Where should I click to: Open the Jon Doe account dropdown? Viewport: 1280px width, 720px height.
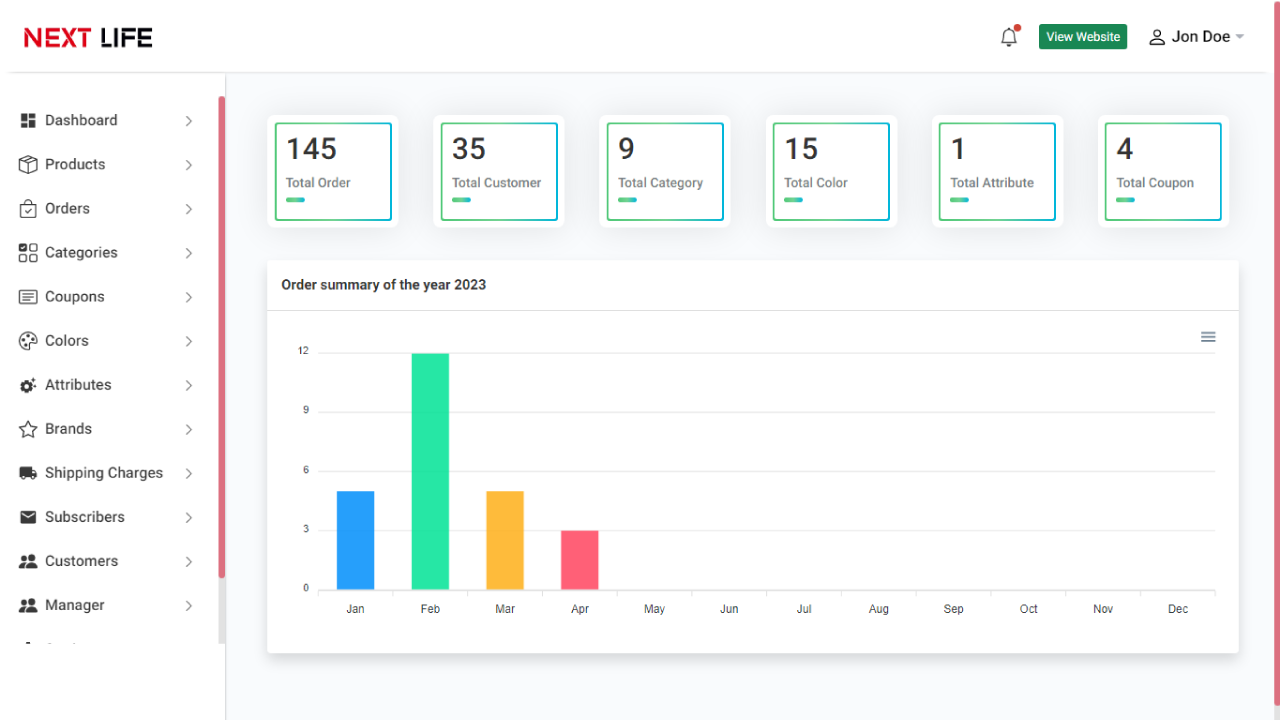click(x=1196, y=37)
